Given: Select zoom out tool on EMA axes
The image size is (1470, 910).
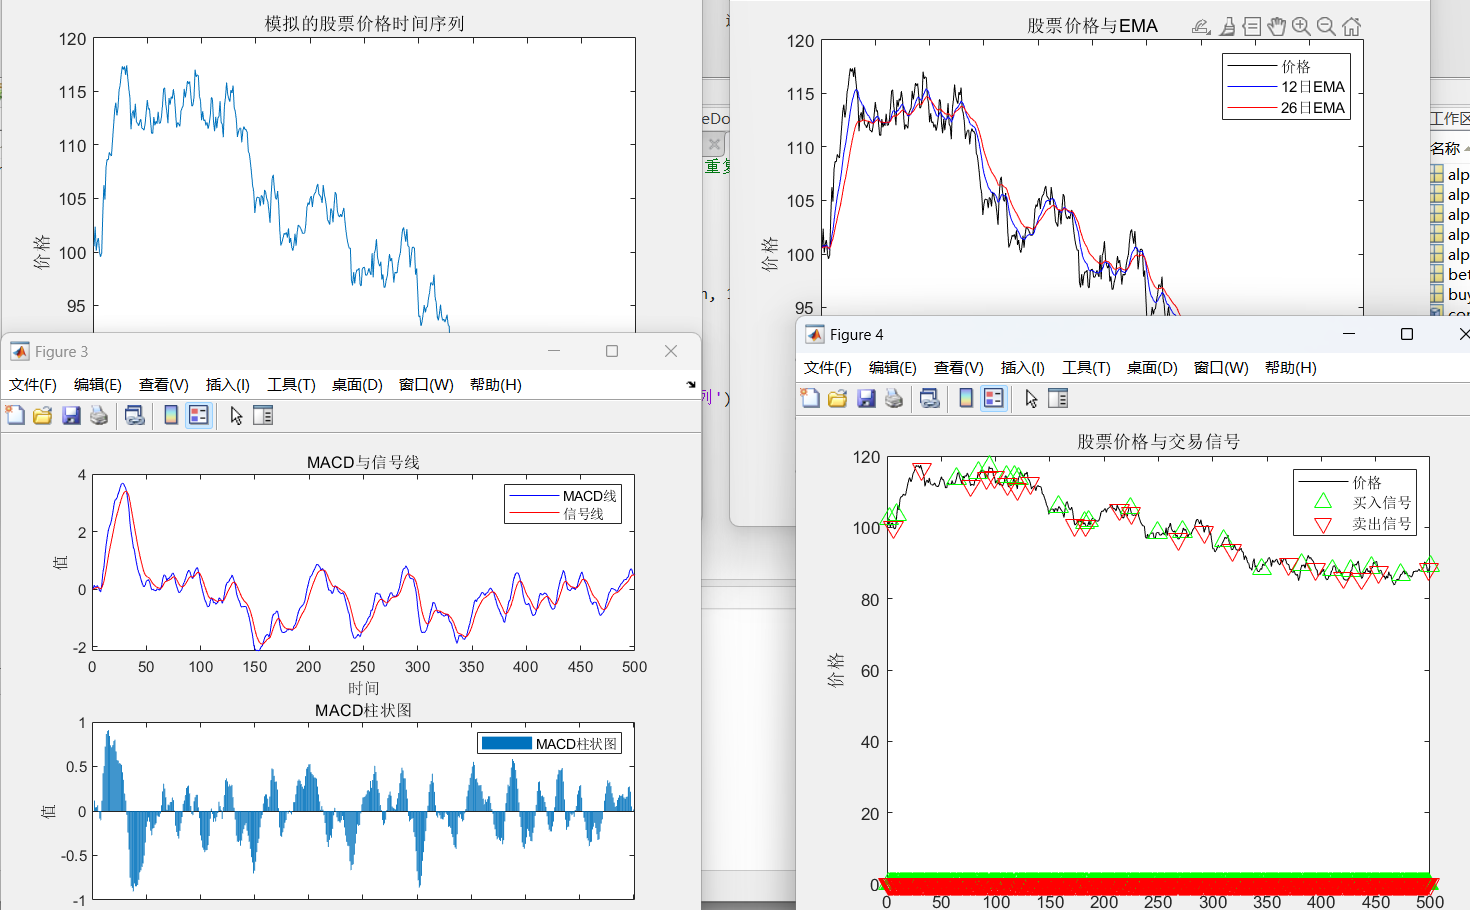Looking at the screenshot, I should coord(1326,27).
